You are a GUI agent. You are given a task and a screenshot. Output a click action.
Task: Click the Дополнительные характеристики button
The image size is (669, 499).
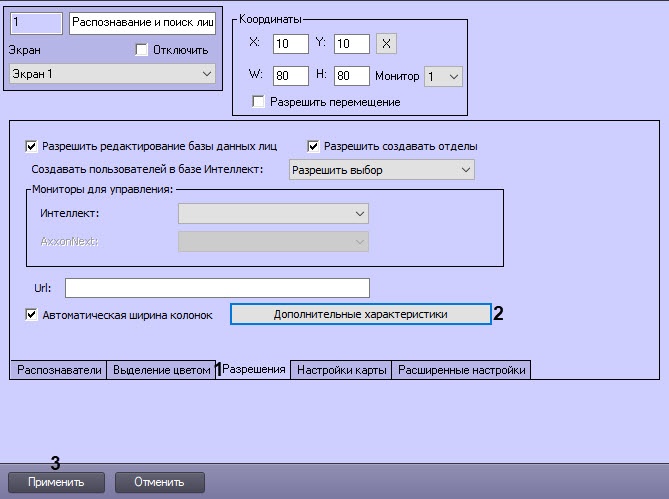[361, 314]
